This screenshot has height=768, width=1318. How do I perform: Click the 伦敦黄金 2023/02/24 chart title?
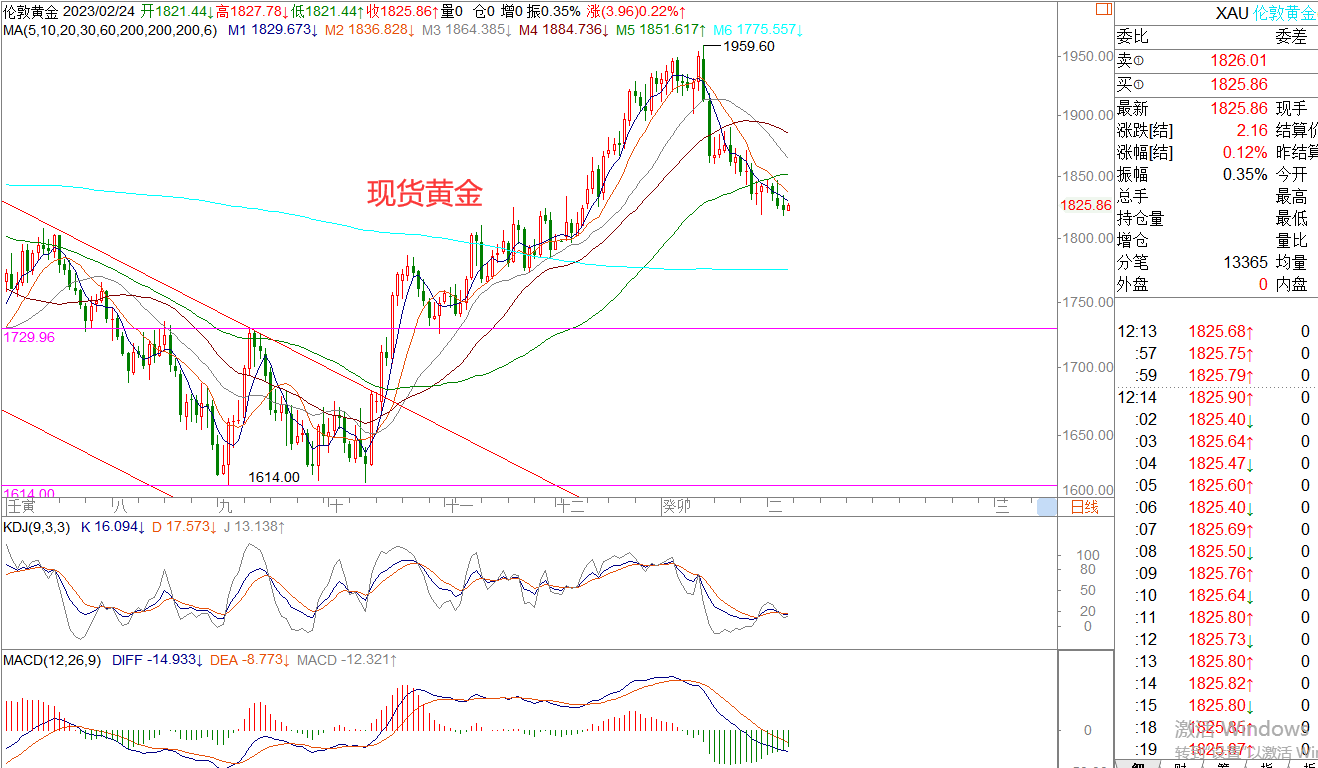point(68,11)
